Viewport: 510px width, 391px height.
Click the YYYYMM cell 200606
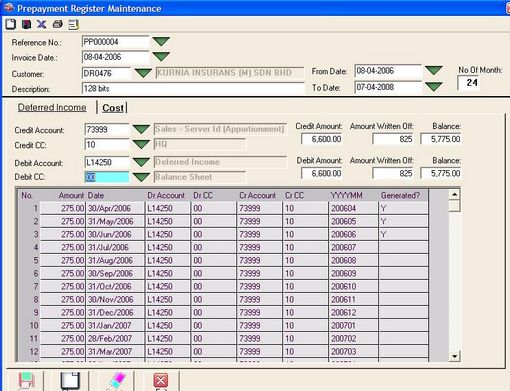pyautogui.click(x=354, y=234)
